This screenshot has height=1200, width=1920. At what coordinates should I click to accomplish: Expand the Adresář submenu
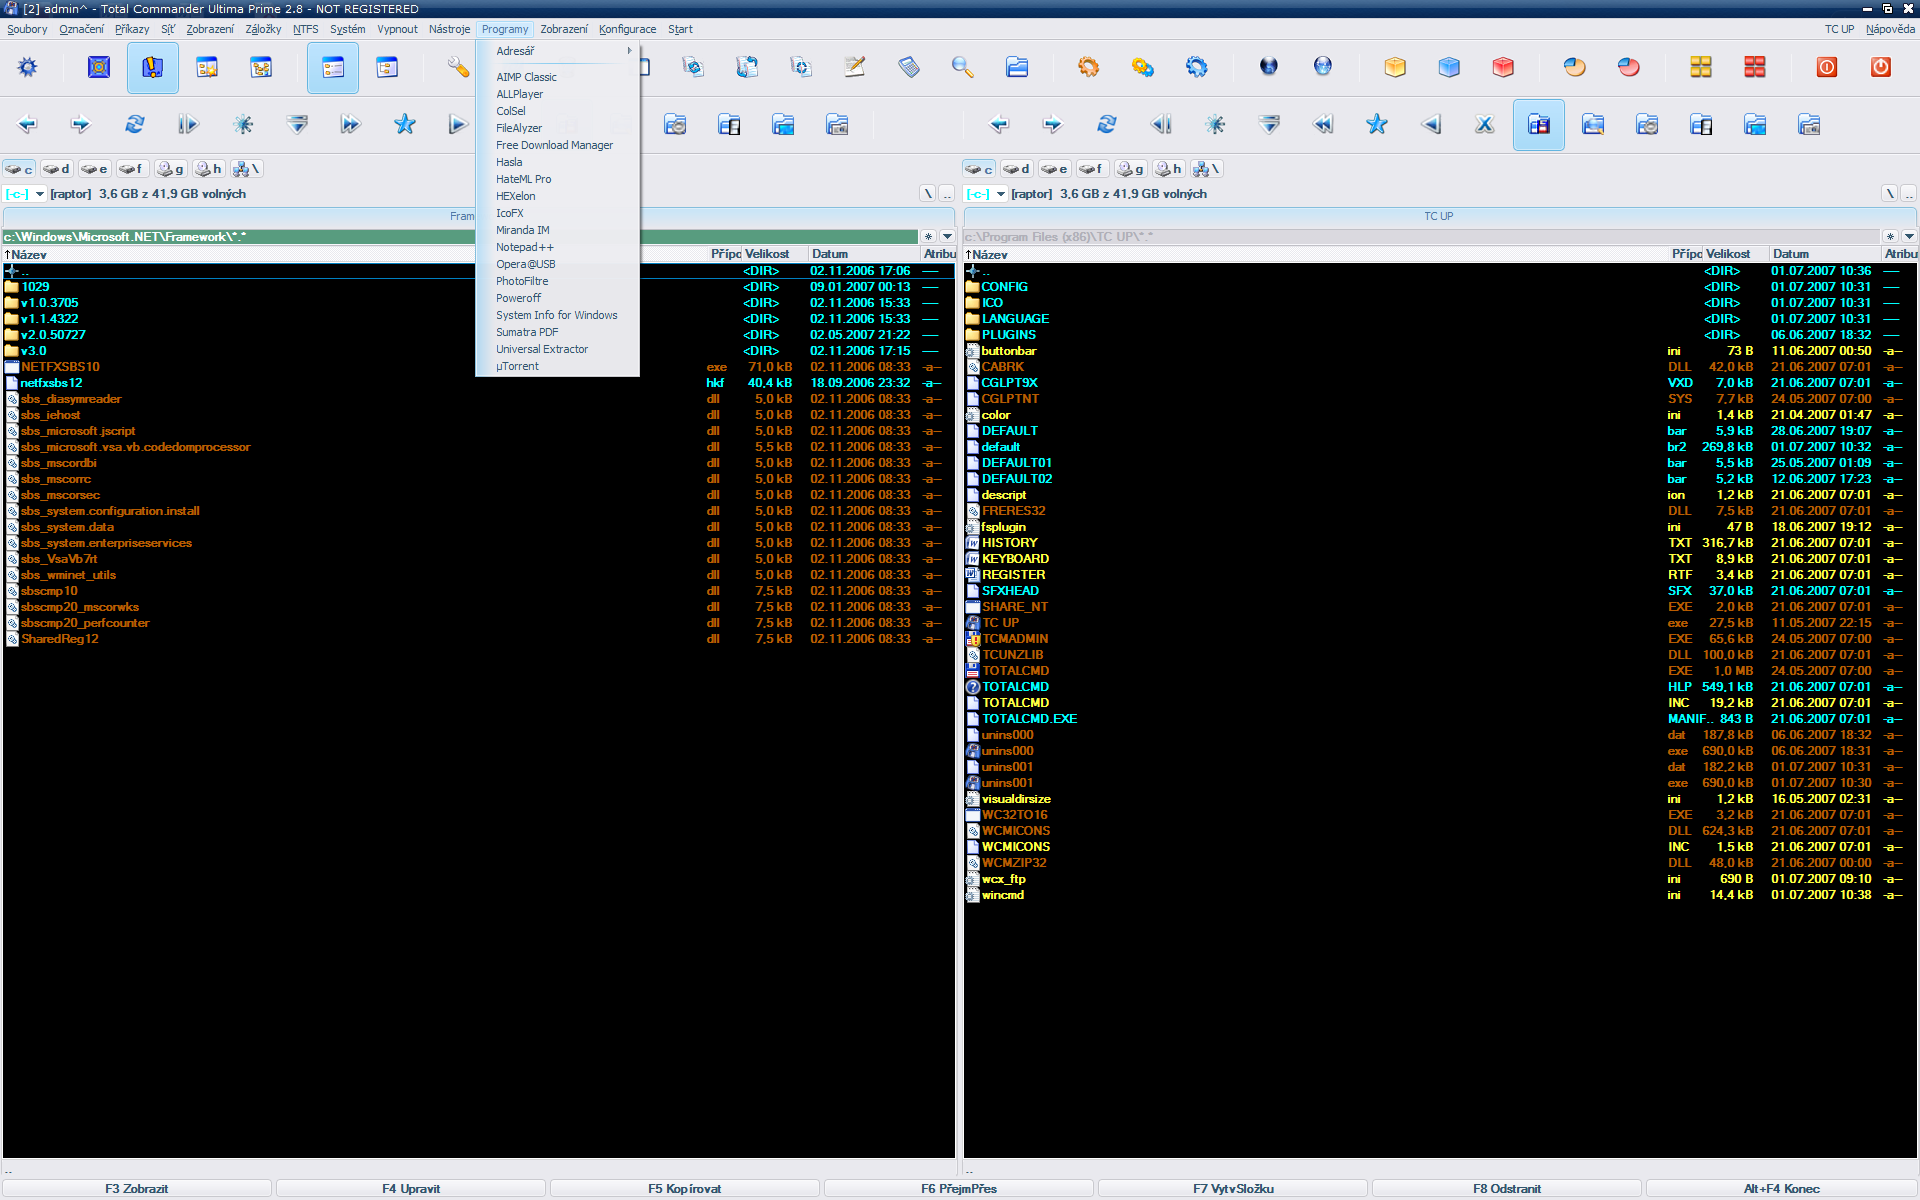558,51
